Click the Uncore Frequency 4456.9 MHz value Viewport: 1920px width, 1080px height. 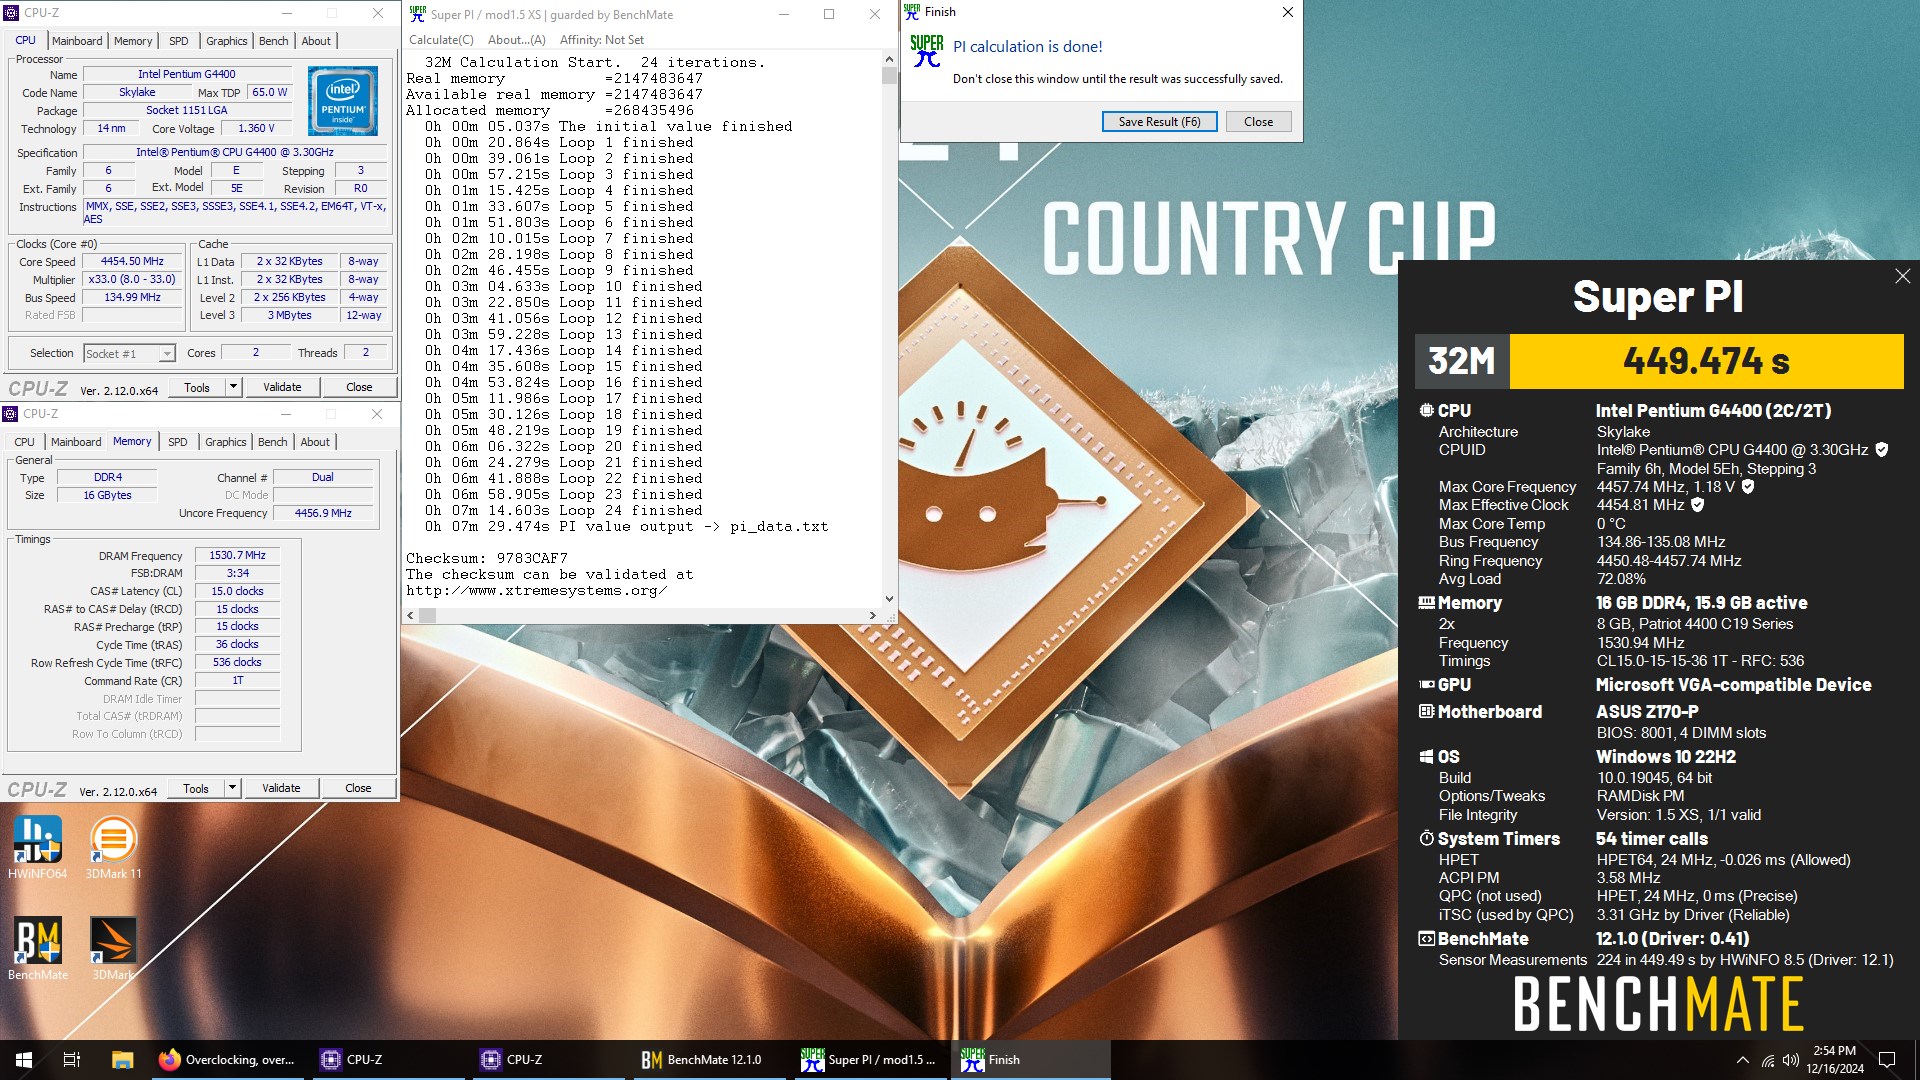click(323, 513)
